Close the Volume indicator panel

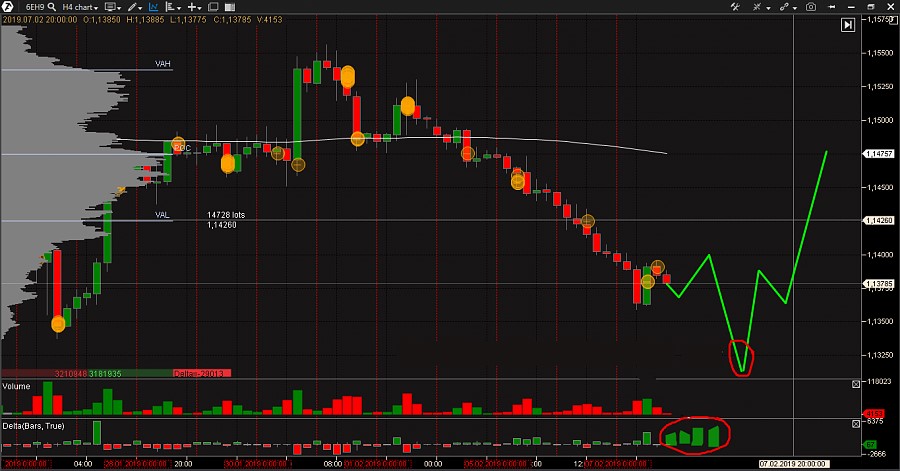[x=855, y=384]
